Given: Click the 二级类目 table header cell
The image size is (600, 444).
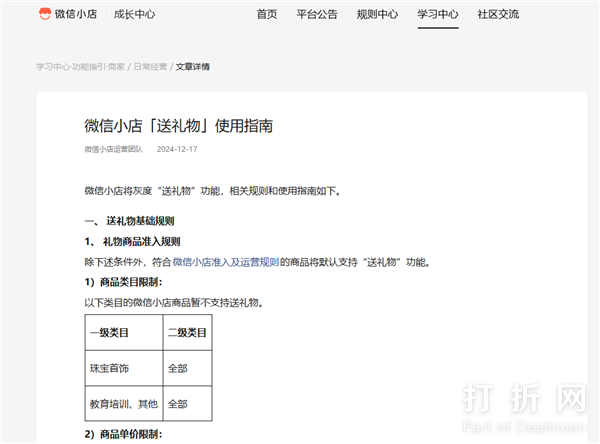Looking at the screenshot, I should (x=187, y=332).
